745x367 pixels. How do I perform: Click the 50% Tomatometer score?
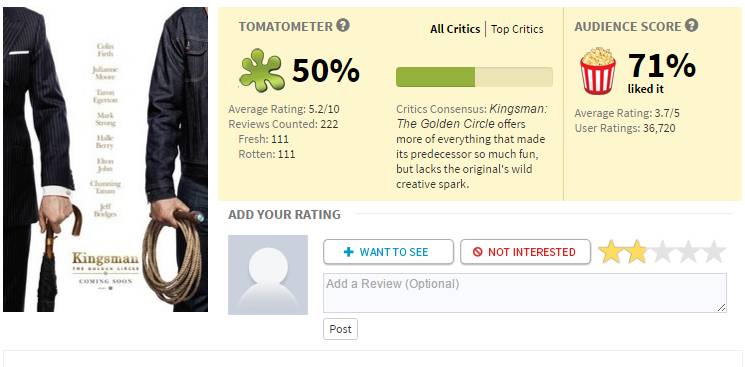click(x=326, y=71)
